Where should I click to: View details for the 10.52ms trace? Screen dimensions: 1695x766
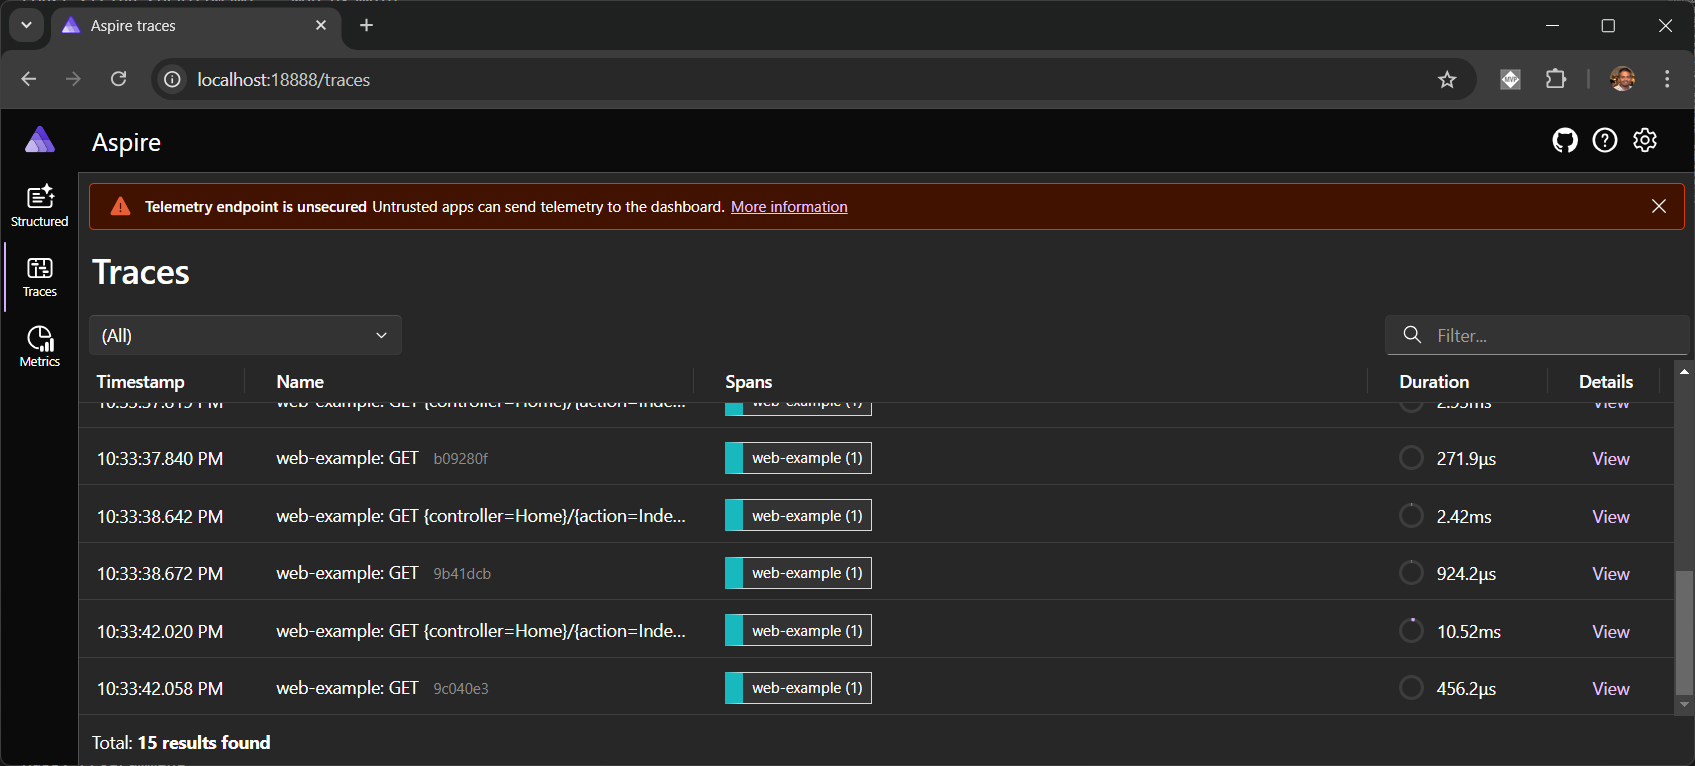point(1611,632)
